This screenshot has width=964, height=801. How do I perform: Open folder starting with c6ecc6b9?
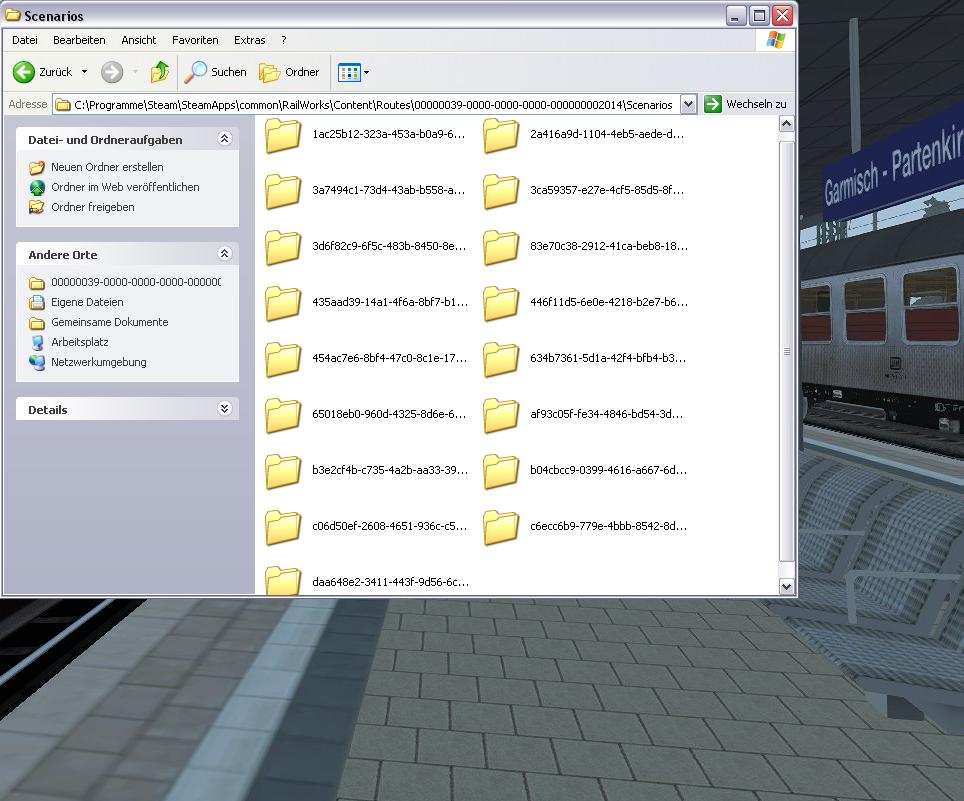(x=501, y=527)
